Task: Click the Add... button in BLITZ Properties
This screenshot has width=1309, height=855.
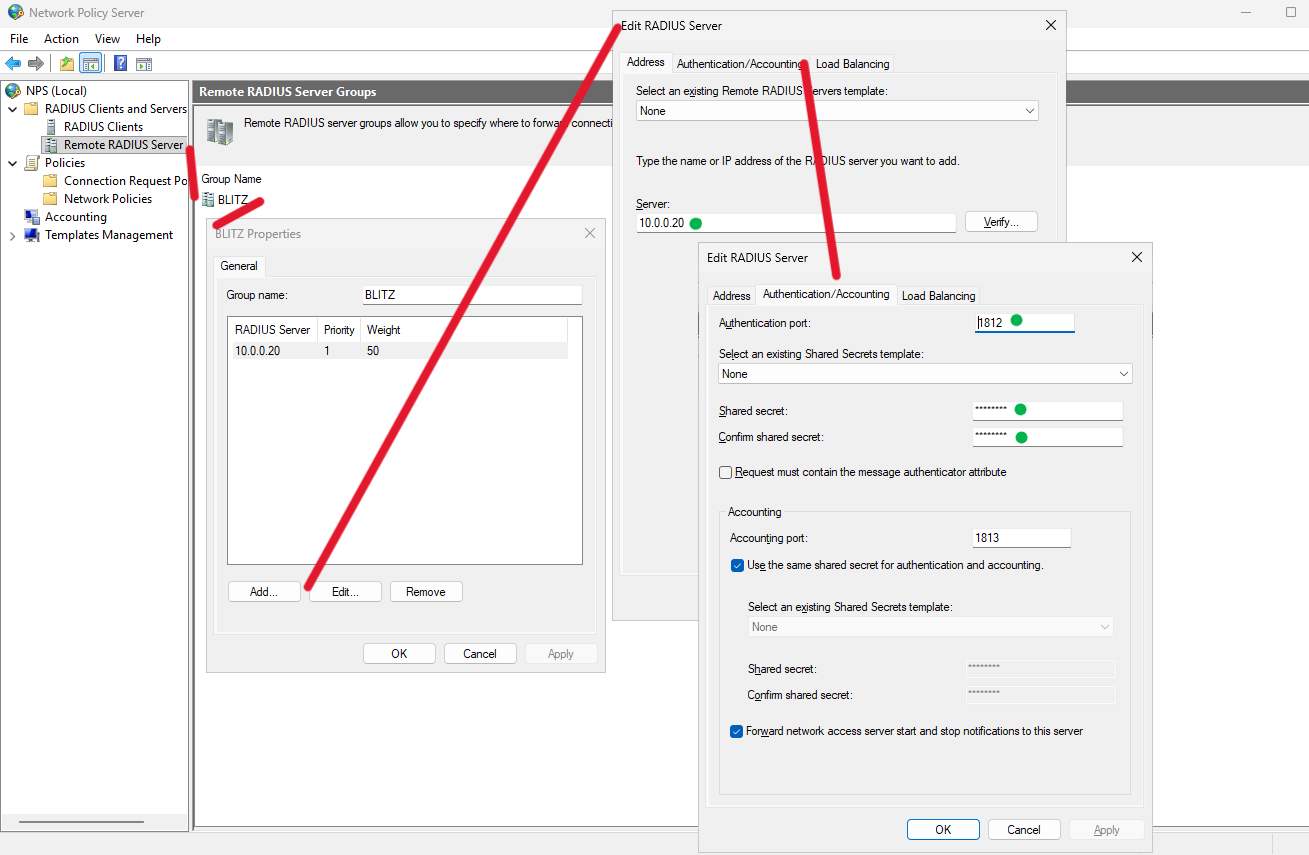Action: tap(264, 592)
